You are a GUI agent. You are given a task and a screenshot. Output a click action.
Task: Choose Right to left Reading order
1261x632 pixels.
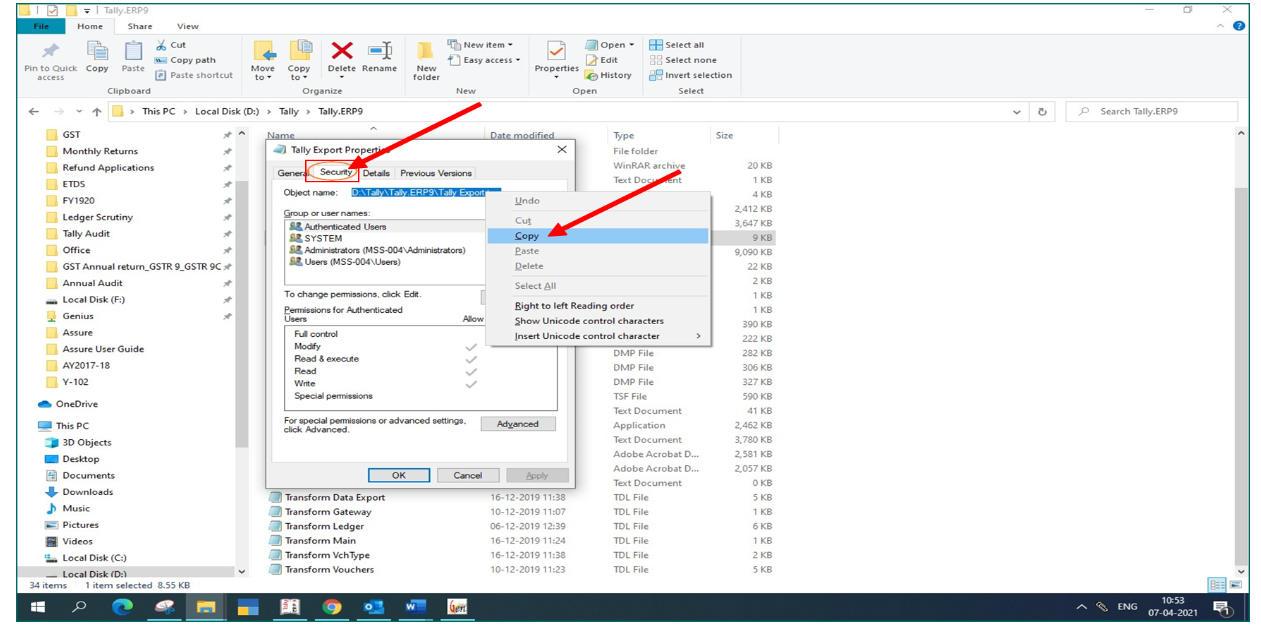click(x=598, y=306)
